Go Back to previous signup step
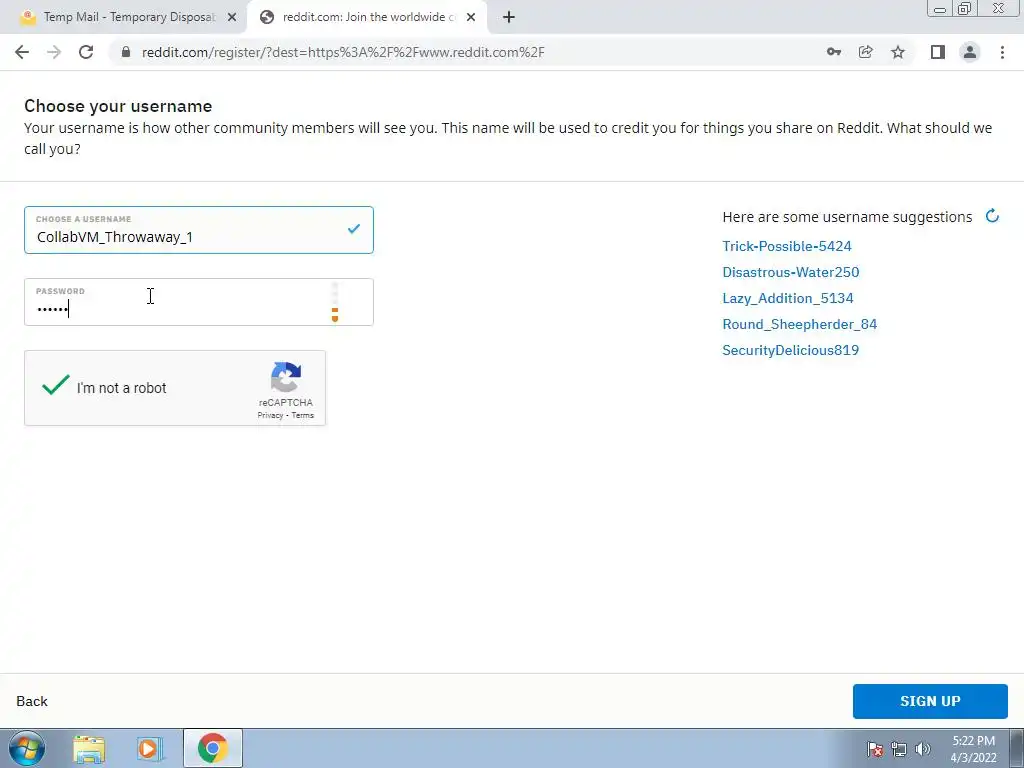The width and height of the screenshot is (1024, 768). [x=32, y=701]
